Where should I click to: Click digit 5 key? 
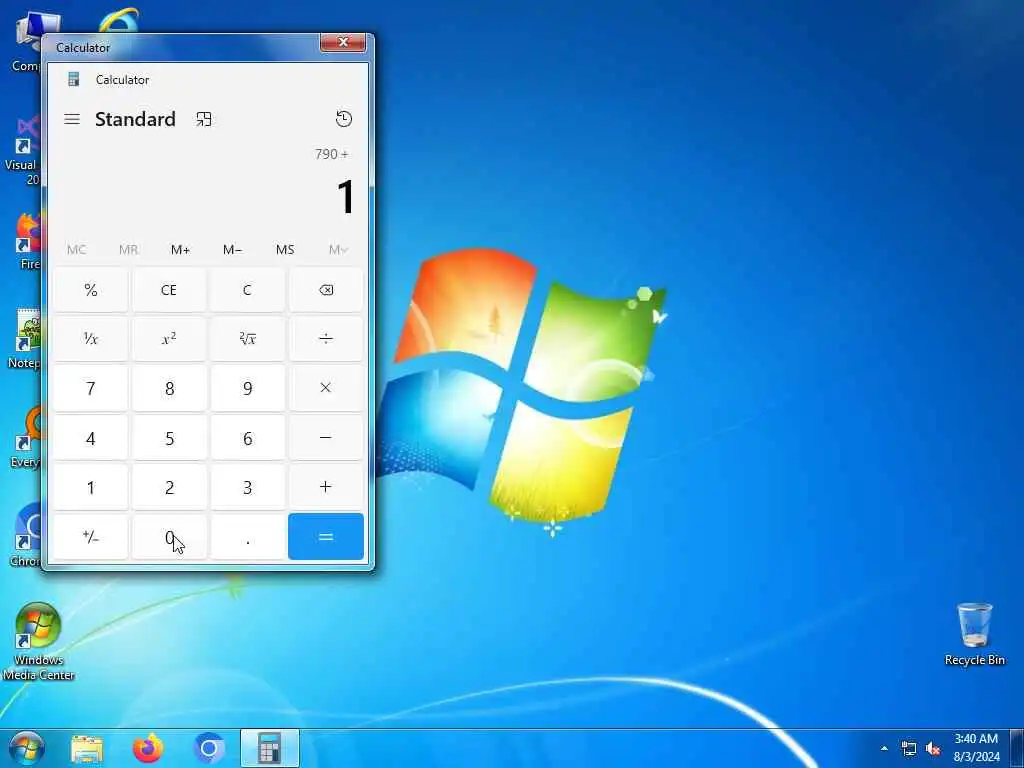click(x=169, y=438)
